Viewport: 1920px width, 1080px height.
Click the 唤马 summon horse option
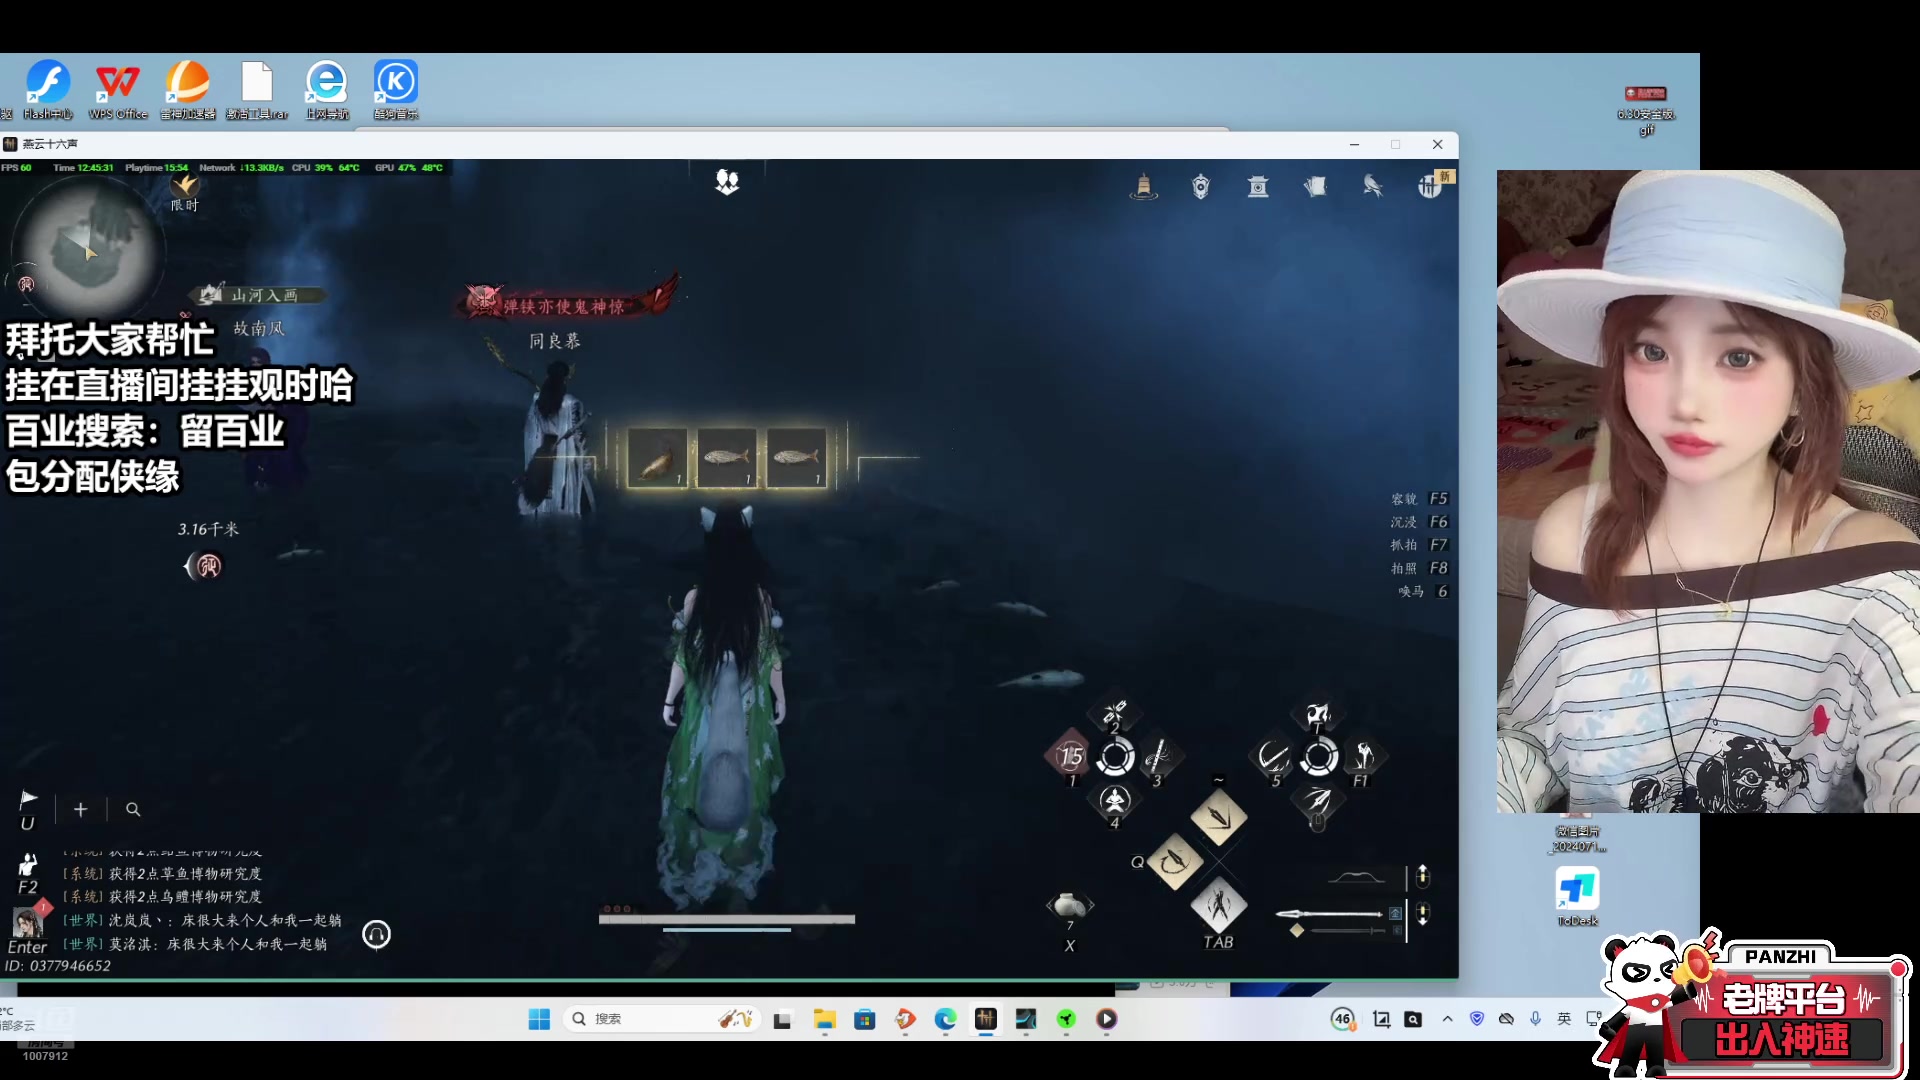(x=1423, y=591)
